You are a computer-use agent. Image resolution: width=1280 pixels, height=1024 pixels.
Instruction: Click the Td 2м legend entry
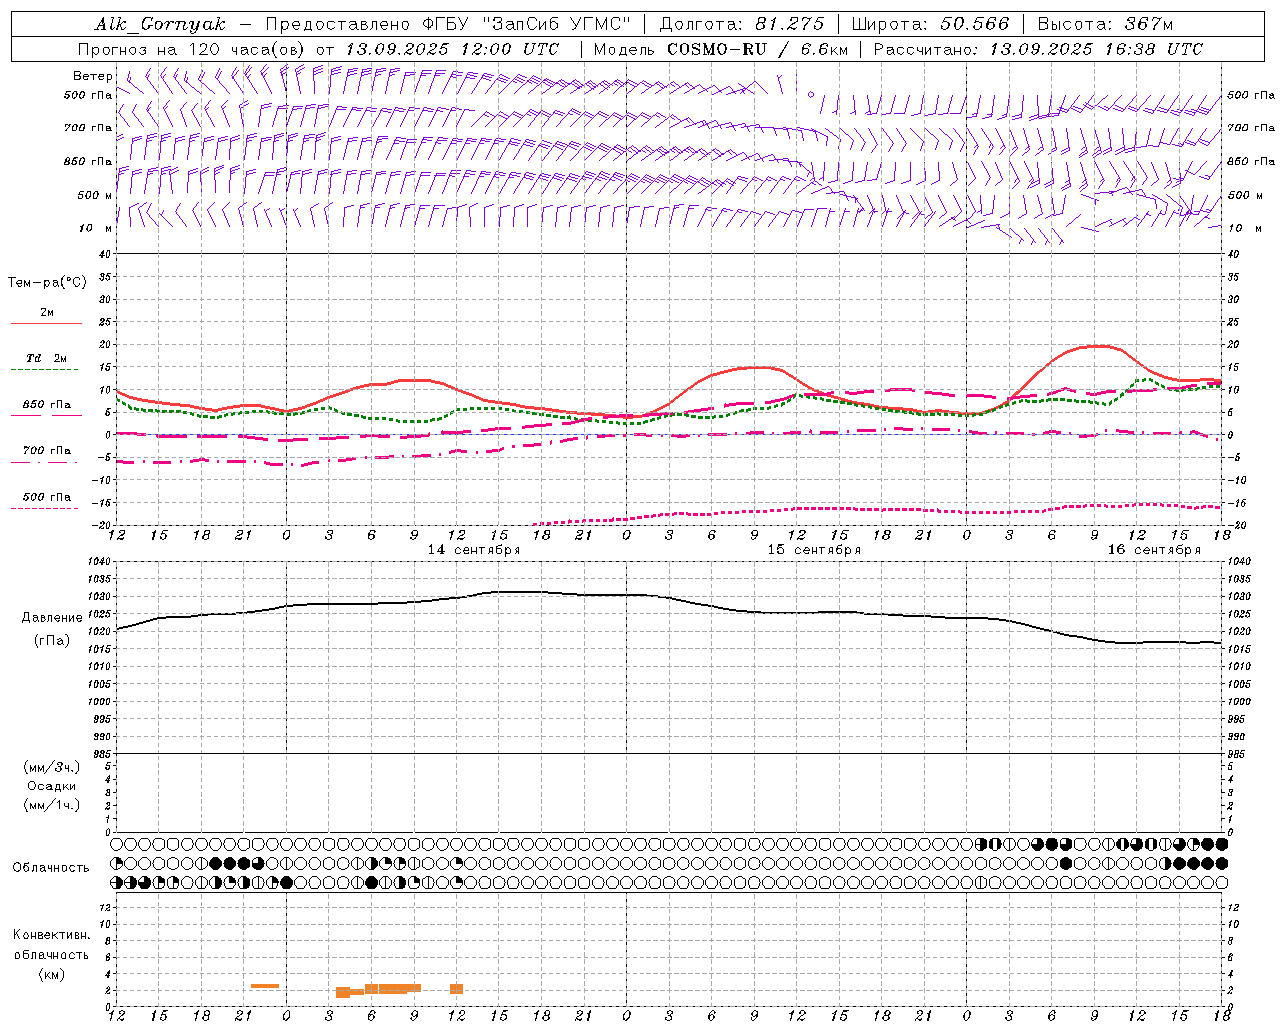pos(46,358)
